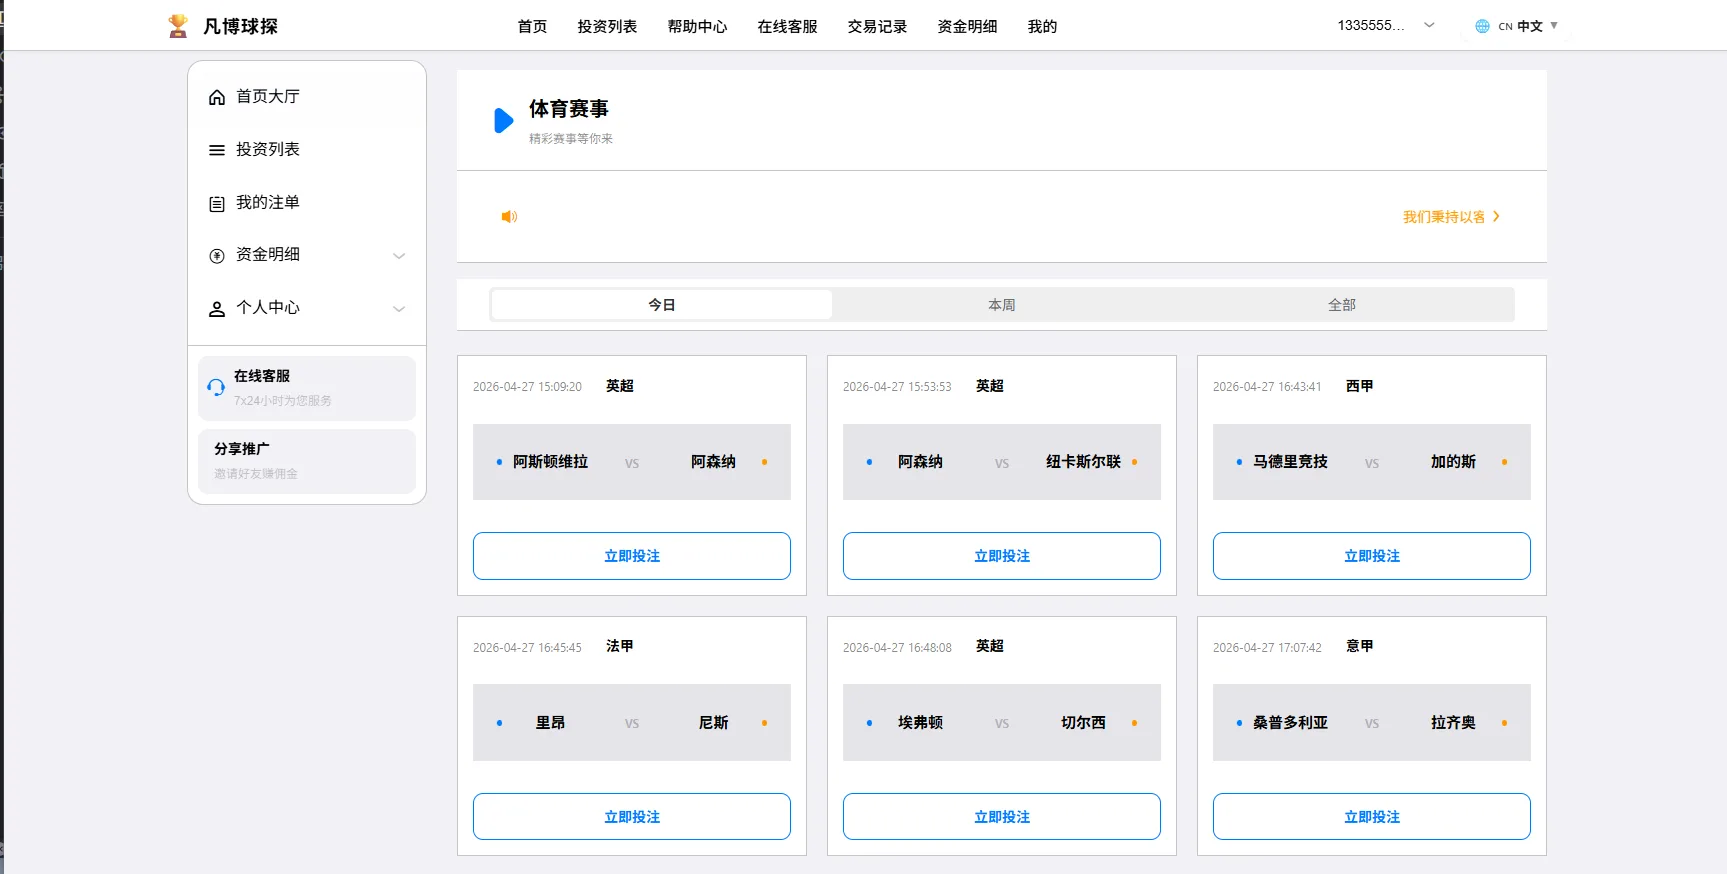Click the 体育赛事 section heading
The image size is (1727, 874).
click(568, 109)
